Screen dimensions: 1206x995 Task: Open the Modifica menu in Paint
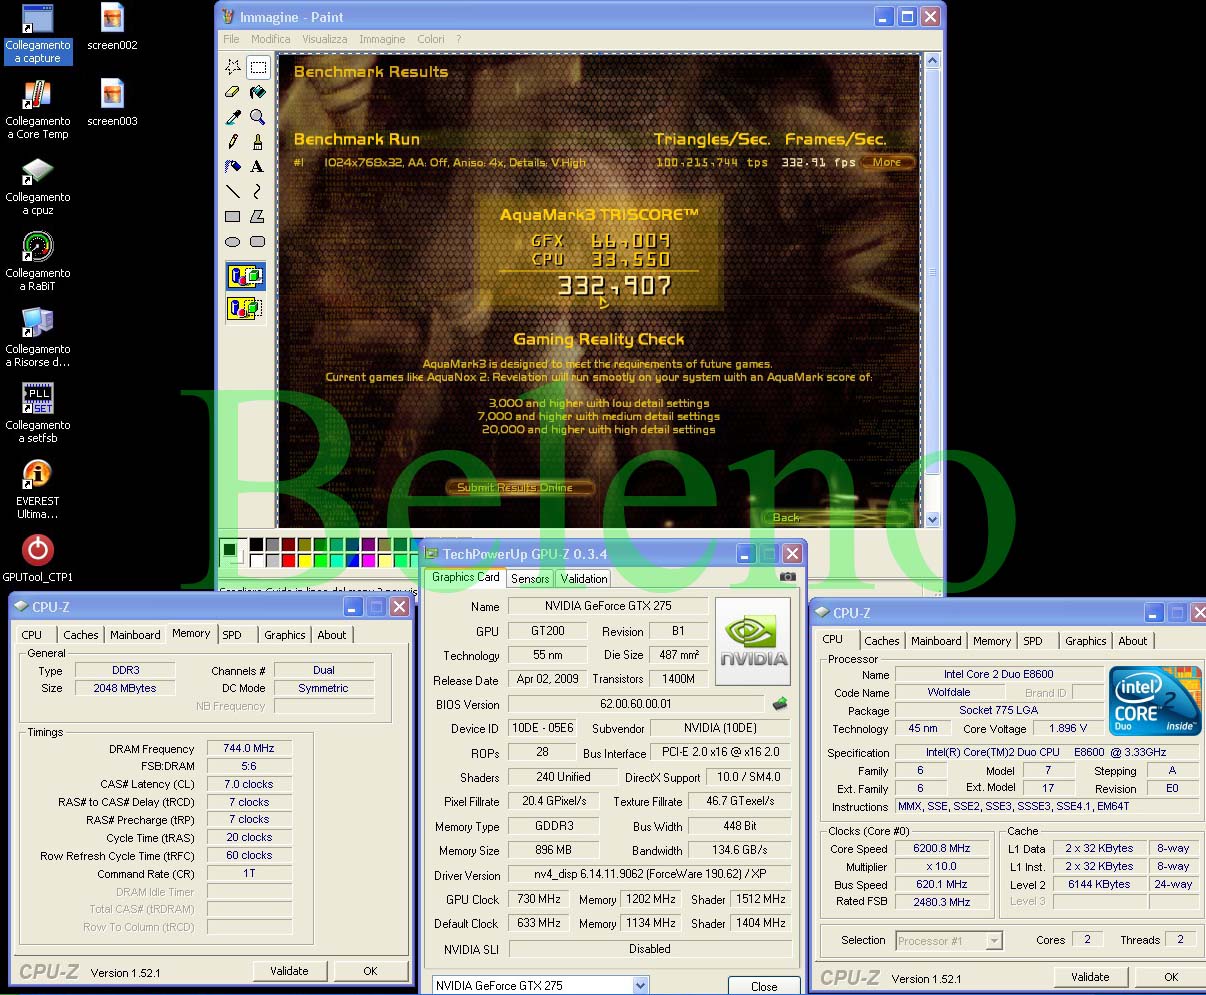pos(271,39)
